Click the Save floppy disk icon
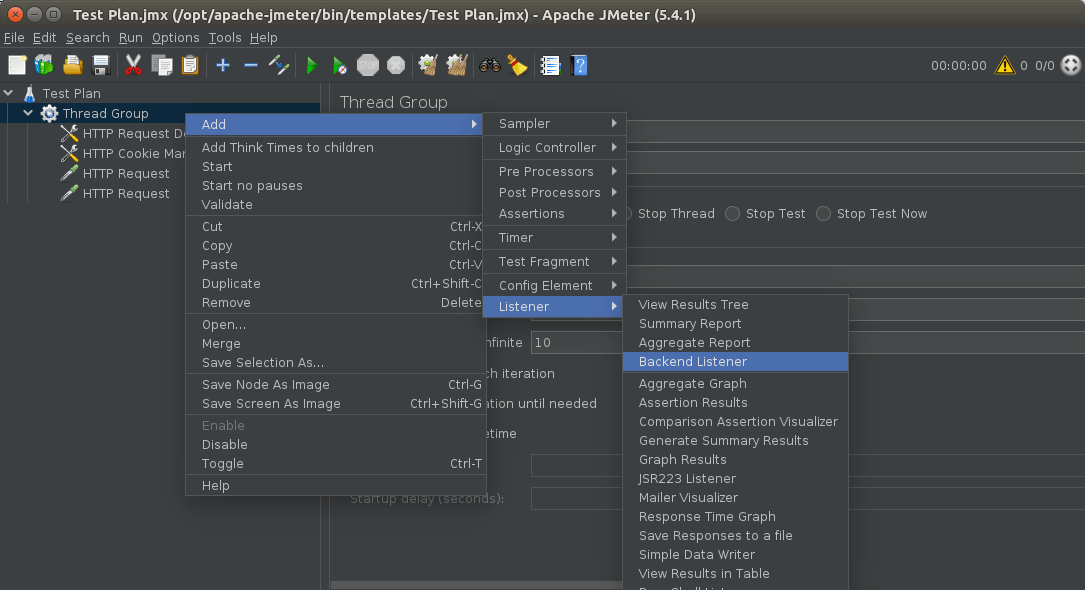The width and height of the screenshot is (1085, 590). (101, 65)
